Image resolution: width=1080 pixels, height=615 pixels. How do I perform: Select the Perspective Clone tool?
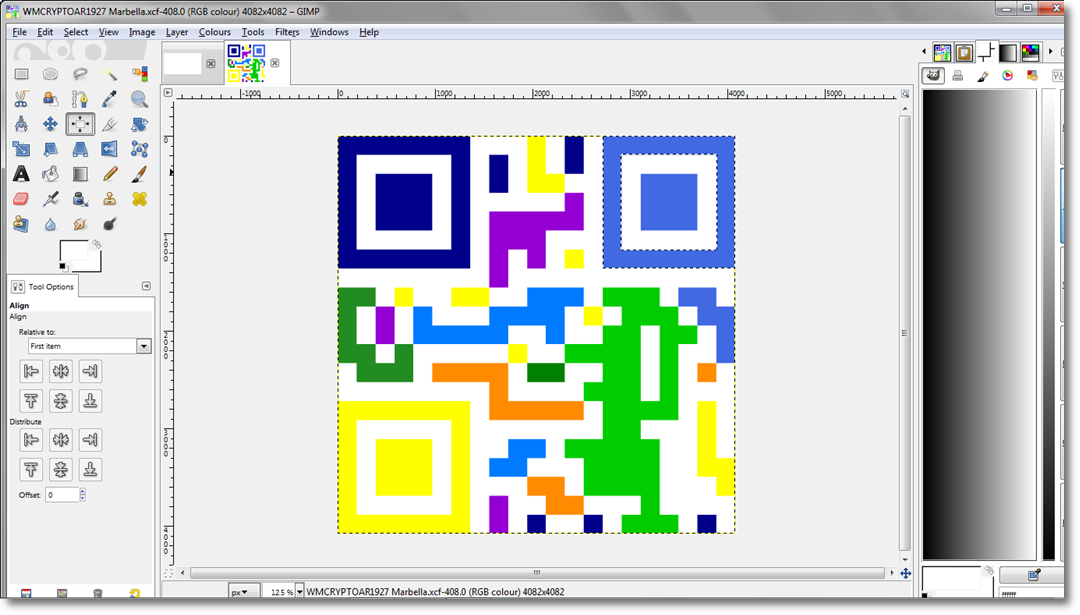tap(21, 224)
